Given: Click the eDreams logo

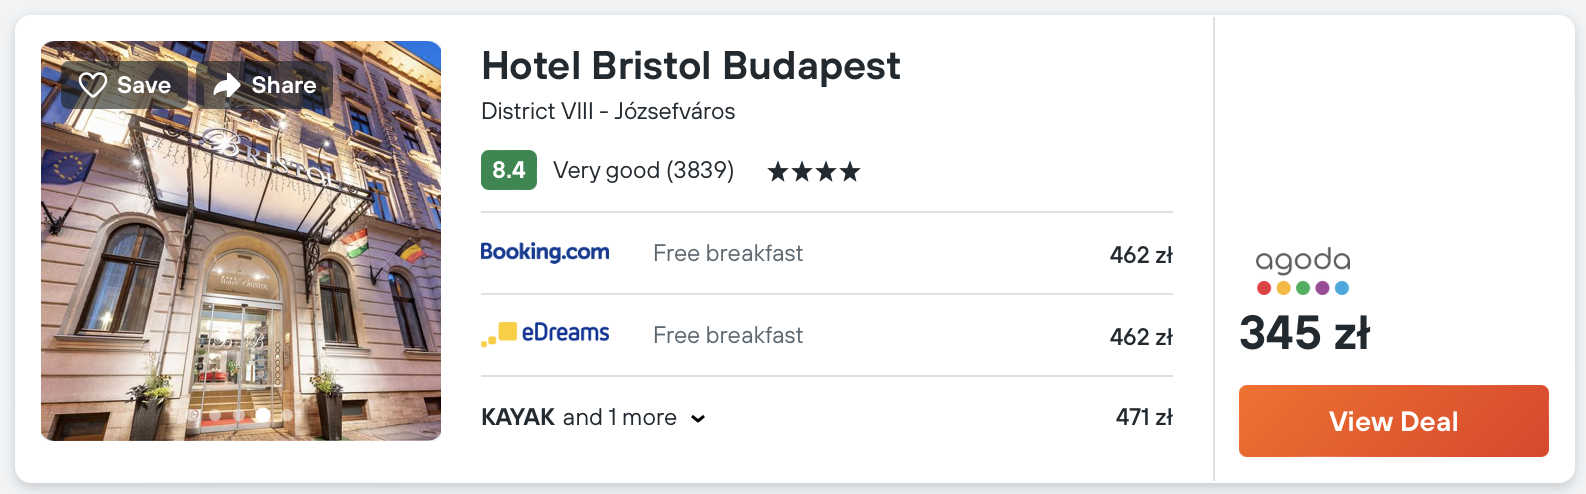Looking at the screenshot, I should (545, 333).
